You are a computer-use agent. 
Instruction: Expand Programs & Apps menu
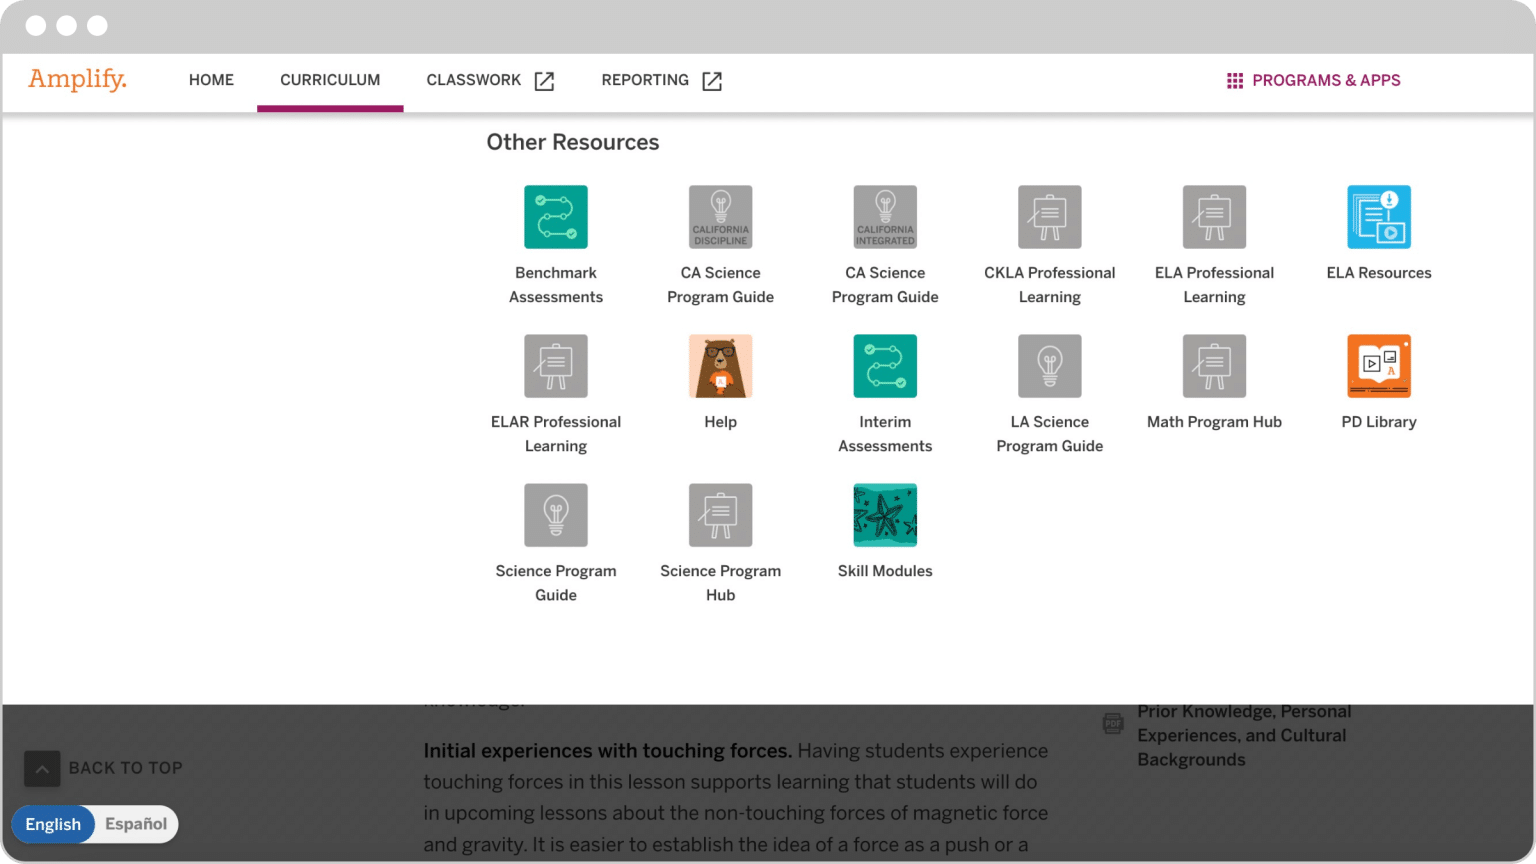pyautogui.click(x=1313, y=80)
